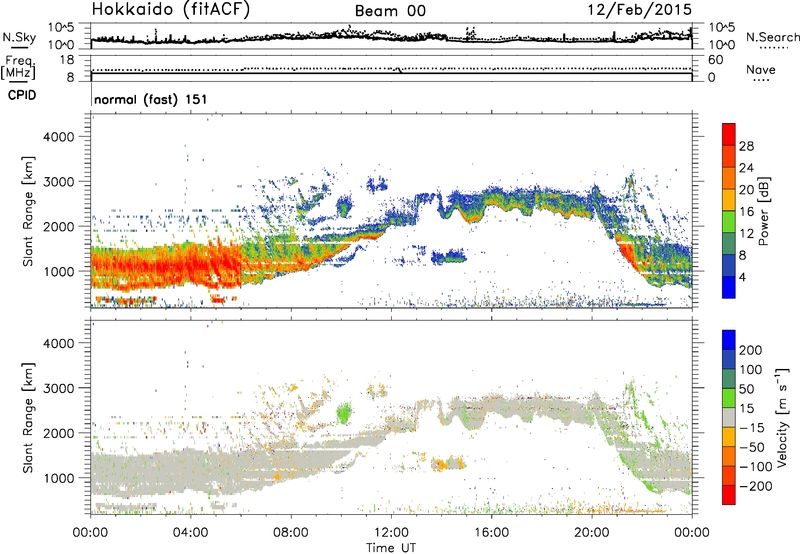Click the red top segment of power colorbar
Viewport: 800px width, 554px height.
point(729,134)
